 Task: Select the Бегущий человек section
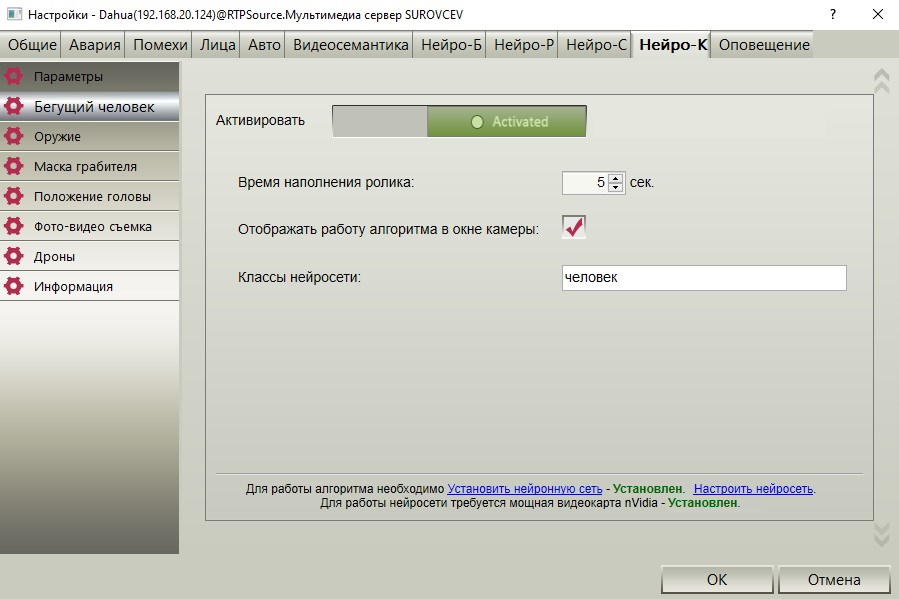(89, 106)
